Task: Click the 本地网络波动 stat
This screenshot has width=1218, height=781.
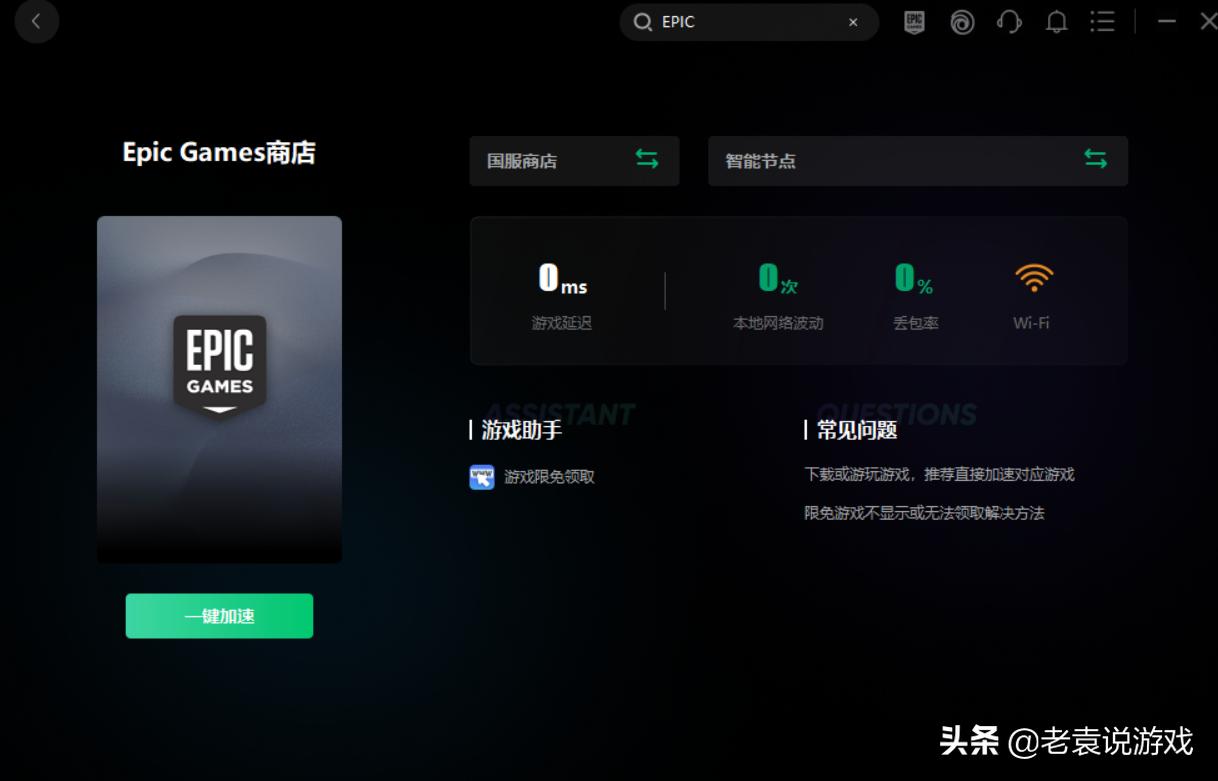Action: (778, 295)
